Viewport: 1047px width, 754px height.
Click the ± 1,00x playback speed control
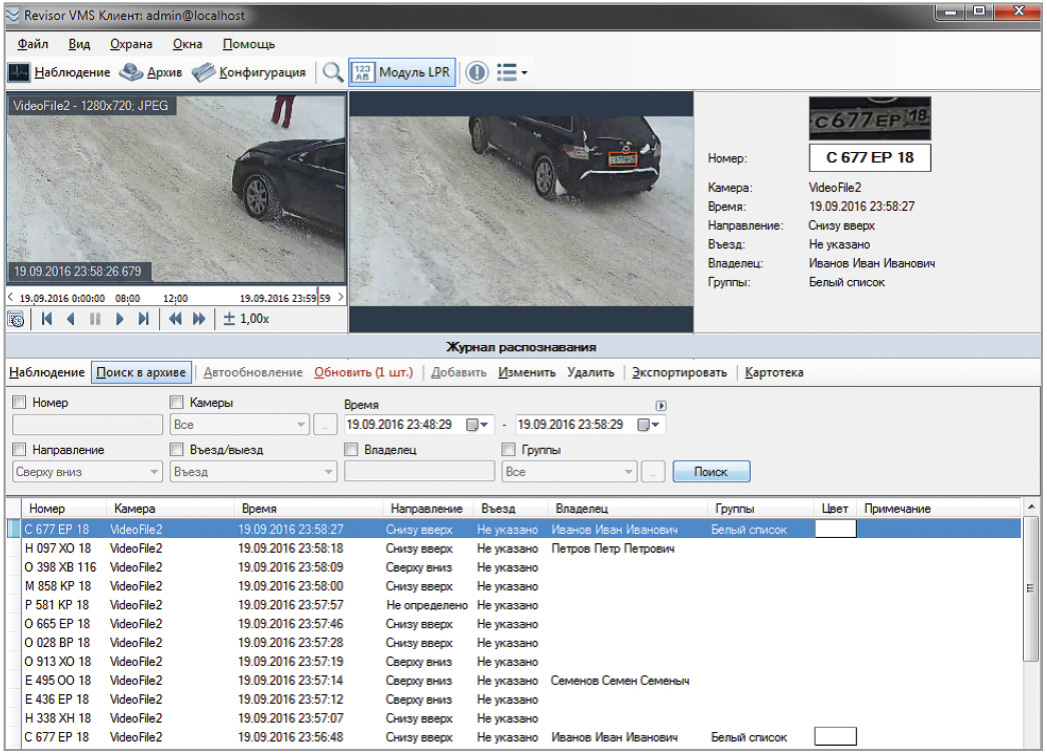pyautogui.click(x=246, y=319)
